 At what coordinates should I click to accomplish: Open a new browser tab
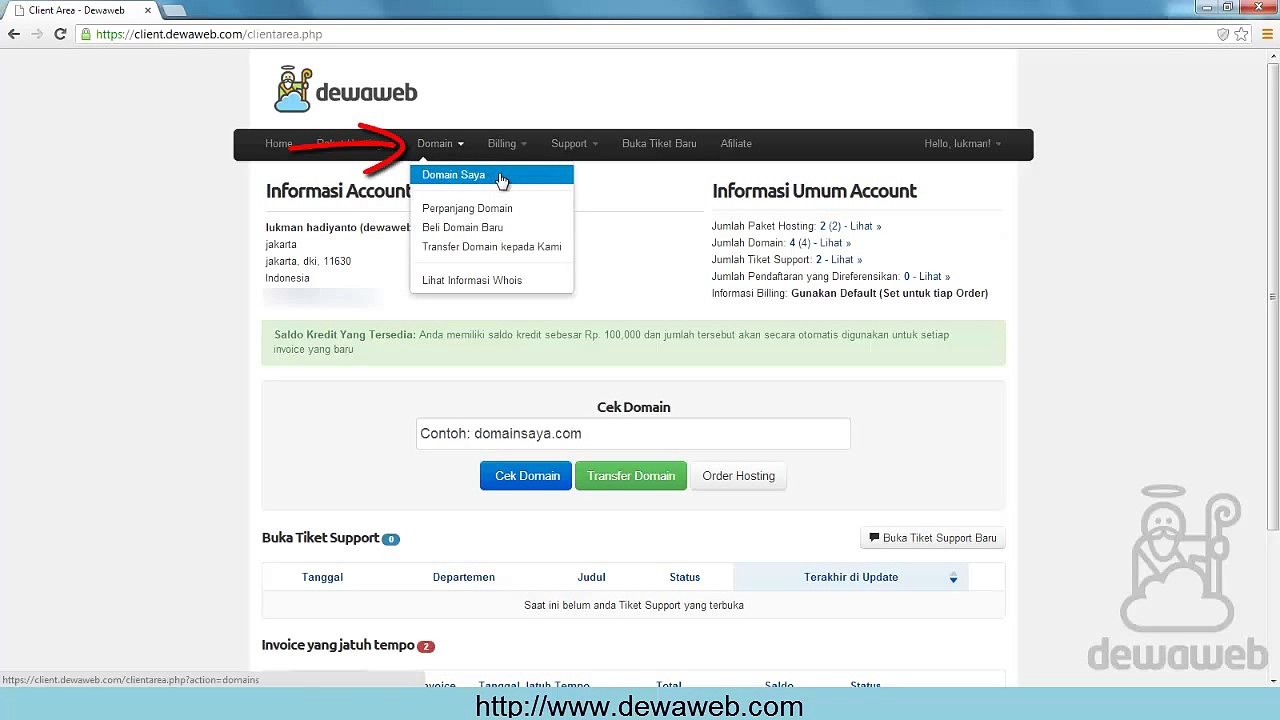(x=172, y=10)
